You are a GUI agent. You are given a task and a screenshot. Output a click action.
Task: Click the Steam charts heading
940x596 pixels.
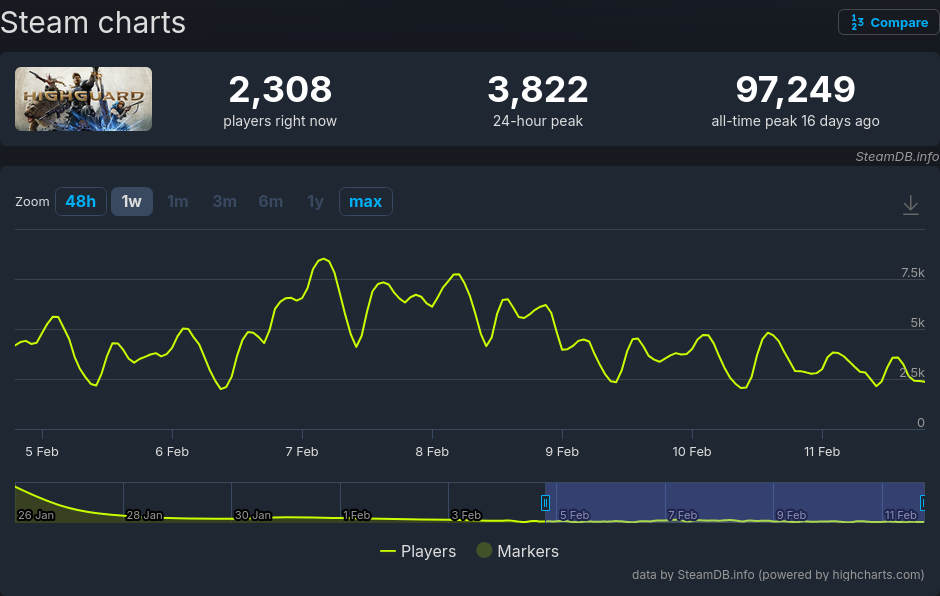[x=93, y=23]
